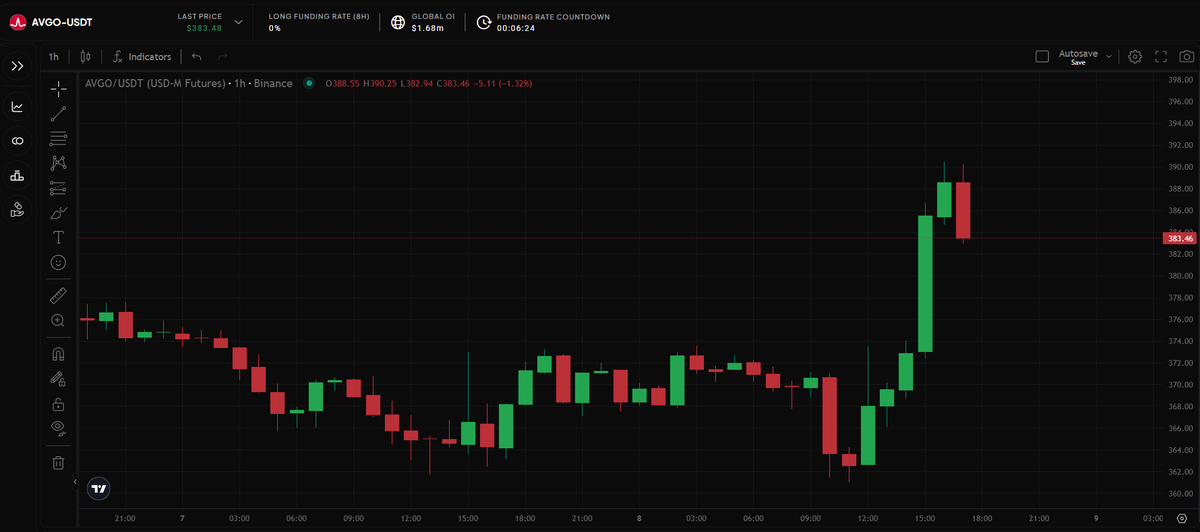Toggle stay in drawing mode
The width and height of the screenshot is (1200, 532).
pyautogui.click(x=58, y=379)
